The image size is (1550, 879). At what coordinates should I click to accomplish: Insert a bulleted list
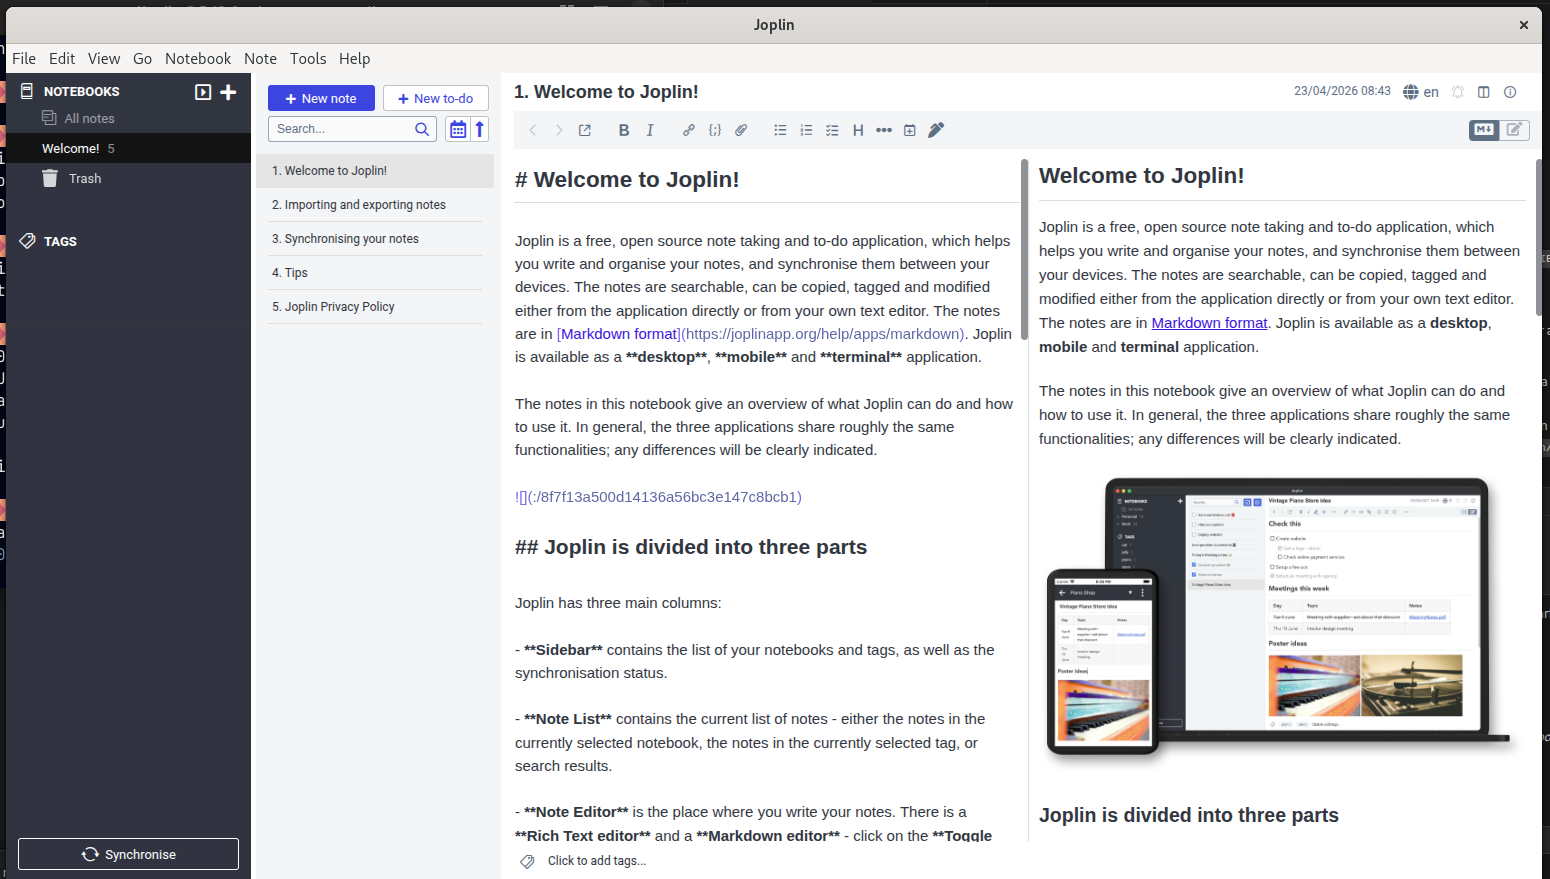(x=780, y=130)
